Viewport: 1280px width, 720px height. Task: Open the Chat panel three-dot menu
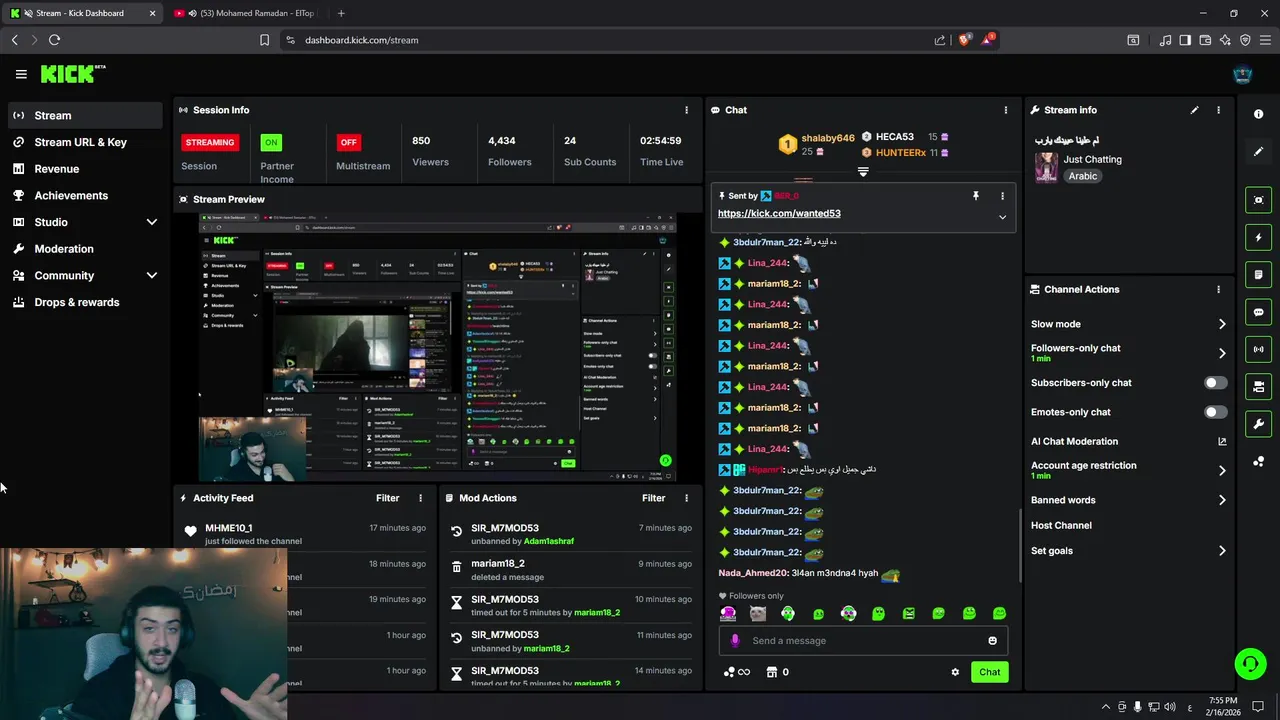(1006, 110)
